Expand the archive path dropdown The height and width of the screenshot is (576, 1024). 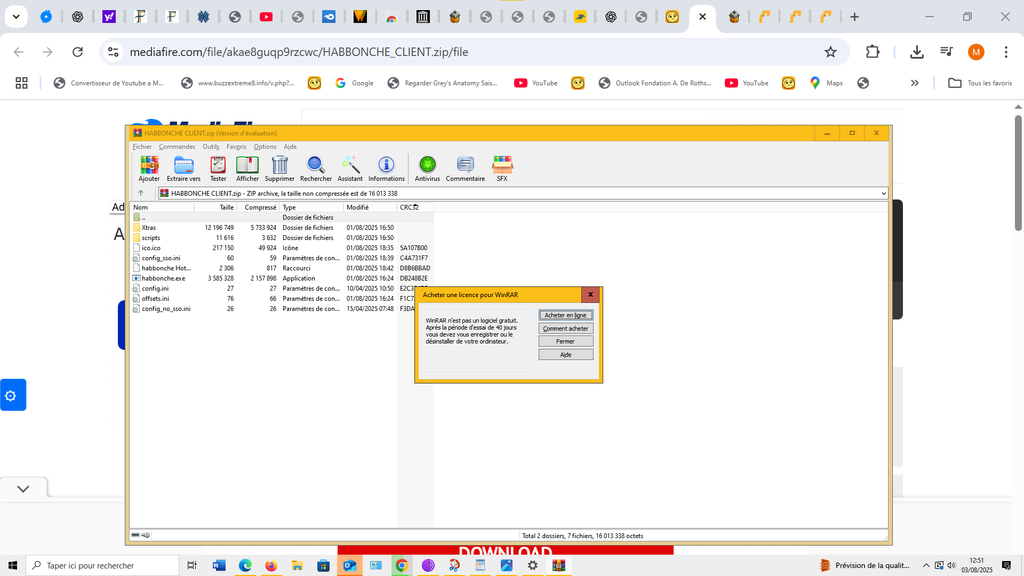coord(883,193)
